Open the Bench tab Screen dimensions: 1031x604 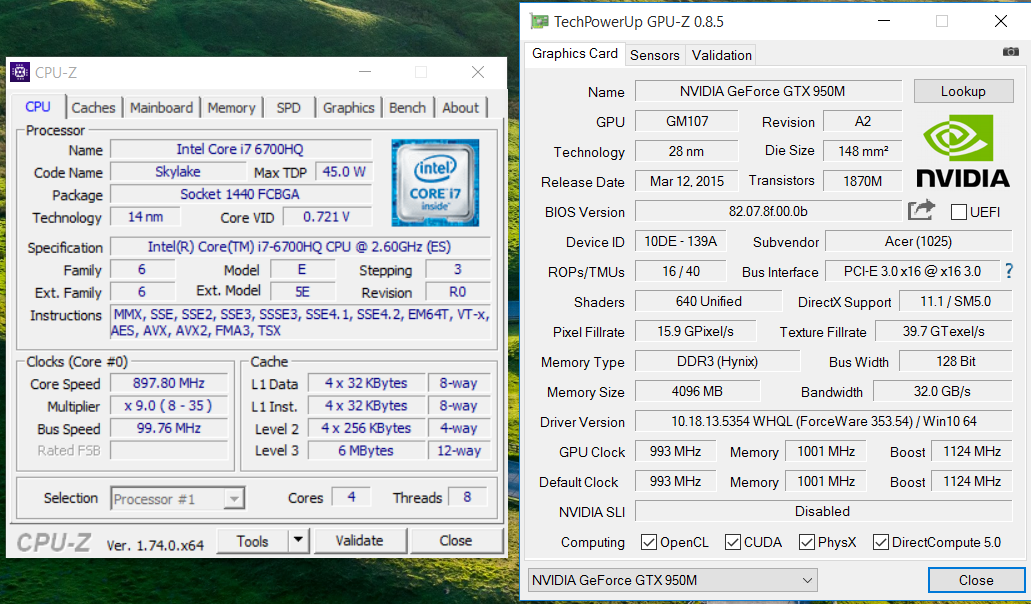pos(408,108)
